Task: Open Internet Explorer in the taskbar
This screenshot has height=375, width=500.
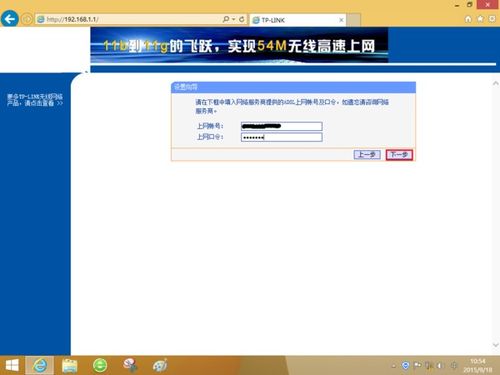Action: point(40,365)
